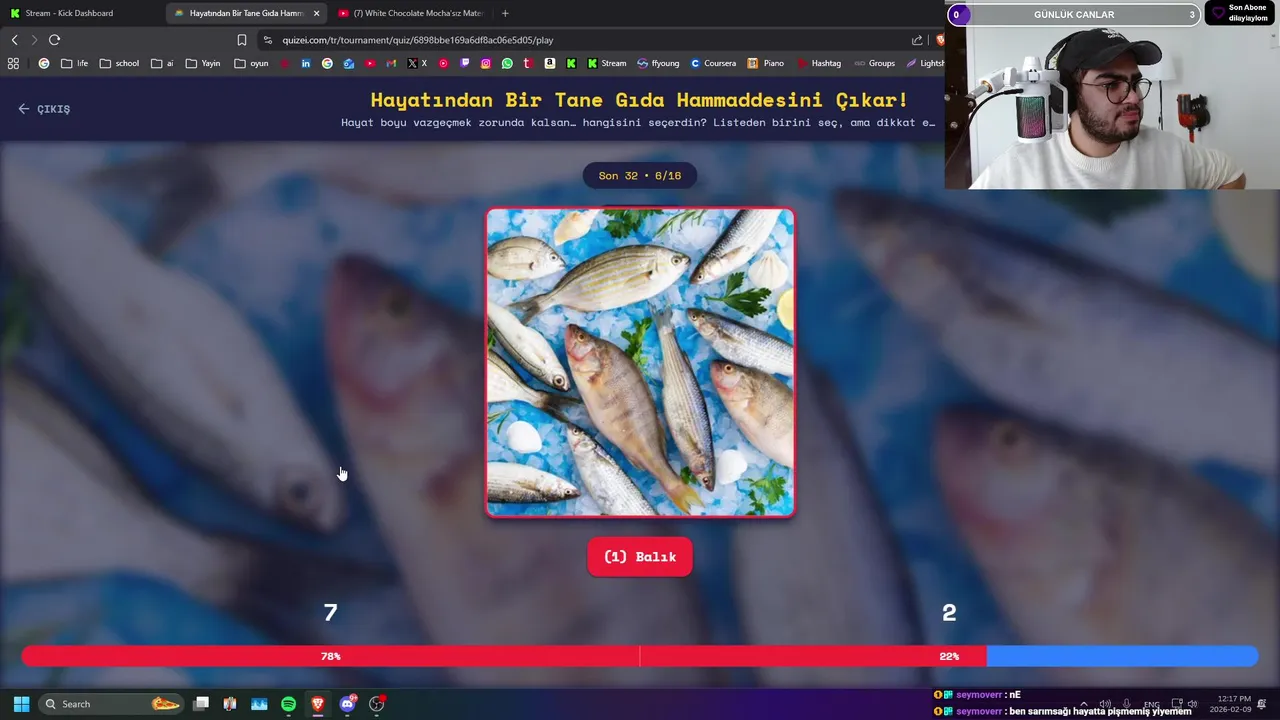Open the Yayin bookmarks folder
The width and height of the screenshot is (1280, 720).
point(203,63)
